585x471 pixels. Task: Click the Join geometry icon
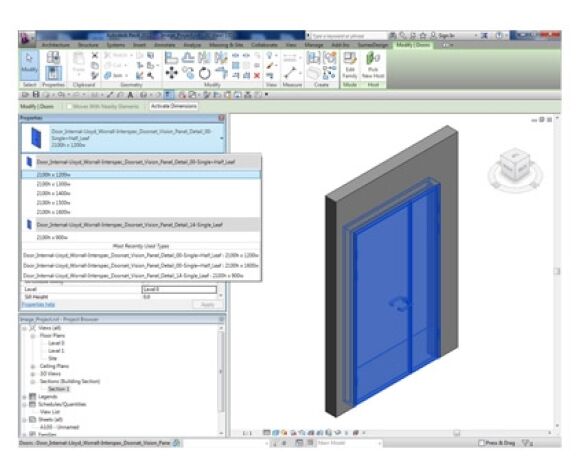point(108,75)
